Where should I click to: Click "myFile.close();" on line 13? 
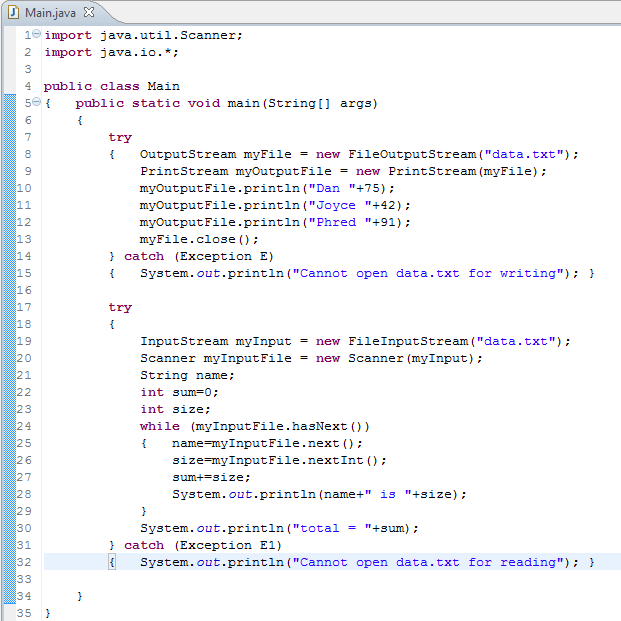pyautogui.click(x=199, y=239)
